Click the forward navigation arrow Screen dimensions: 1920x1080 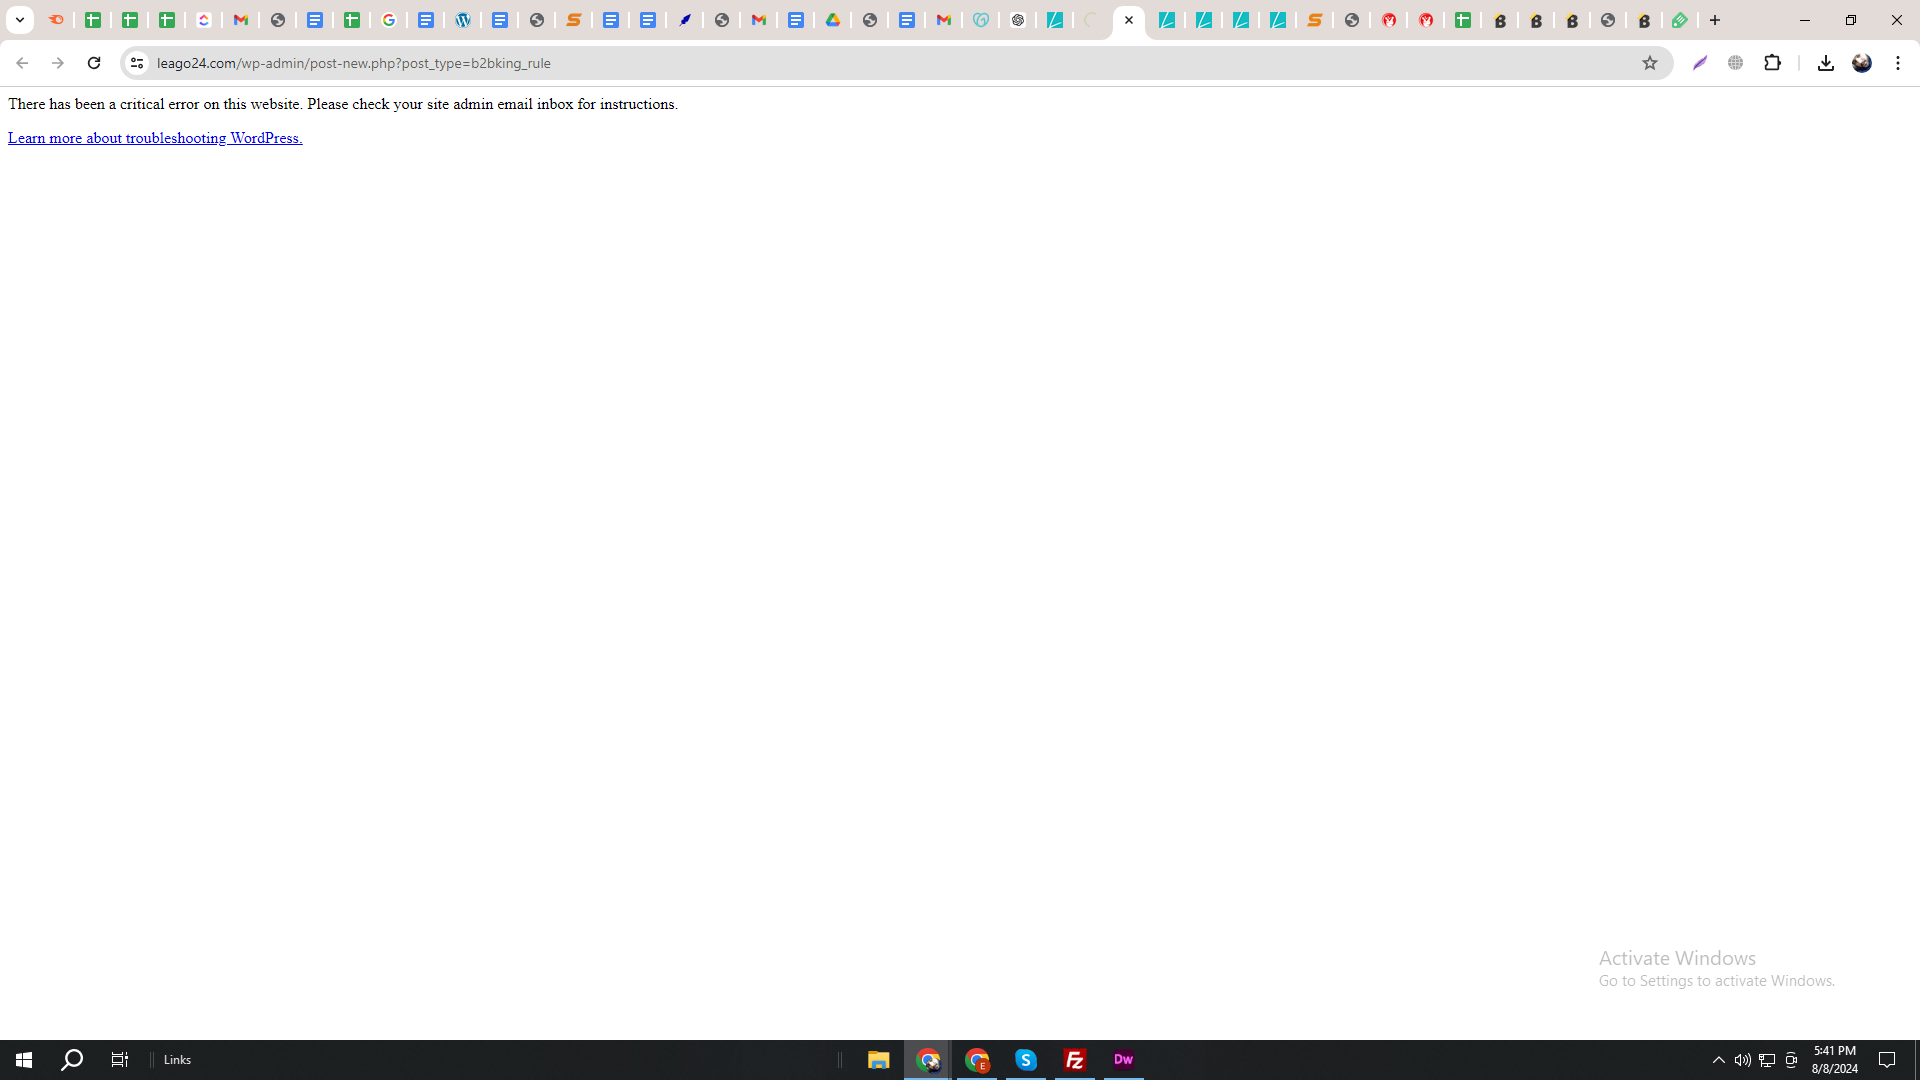pos(57,63)
